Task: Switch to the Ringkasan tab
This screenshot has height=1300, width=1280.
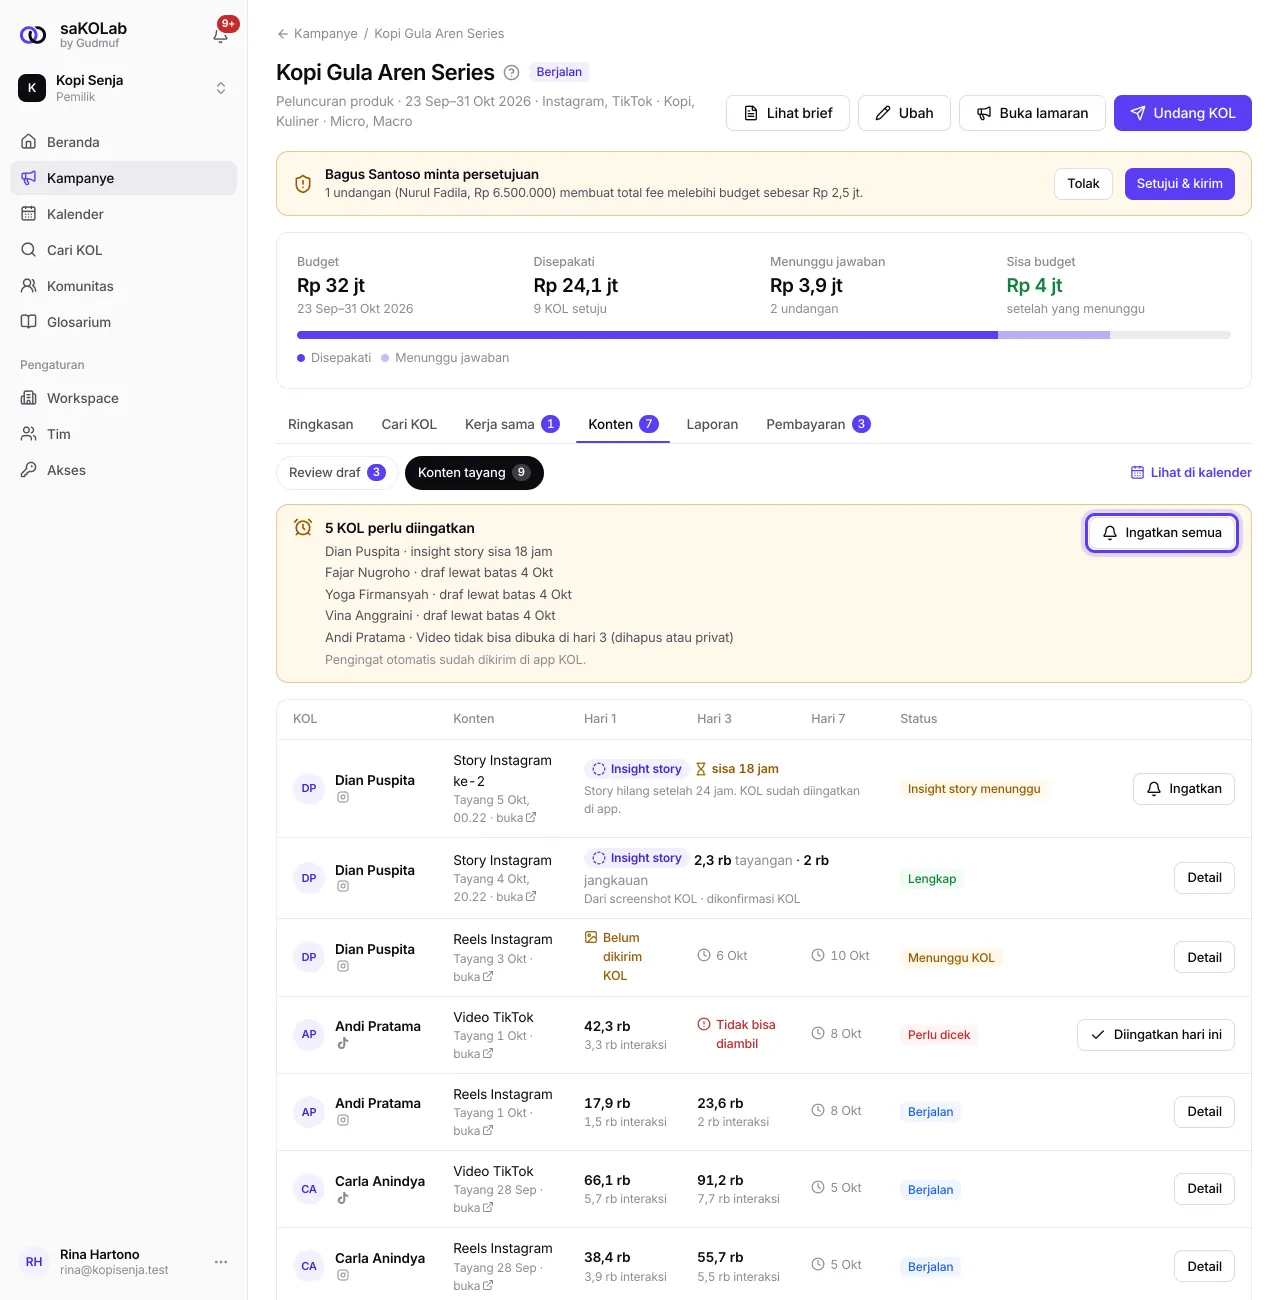Action: [x=320, y=424]
